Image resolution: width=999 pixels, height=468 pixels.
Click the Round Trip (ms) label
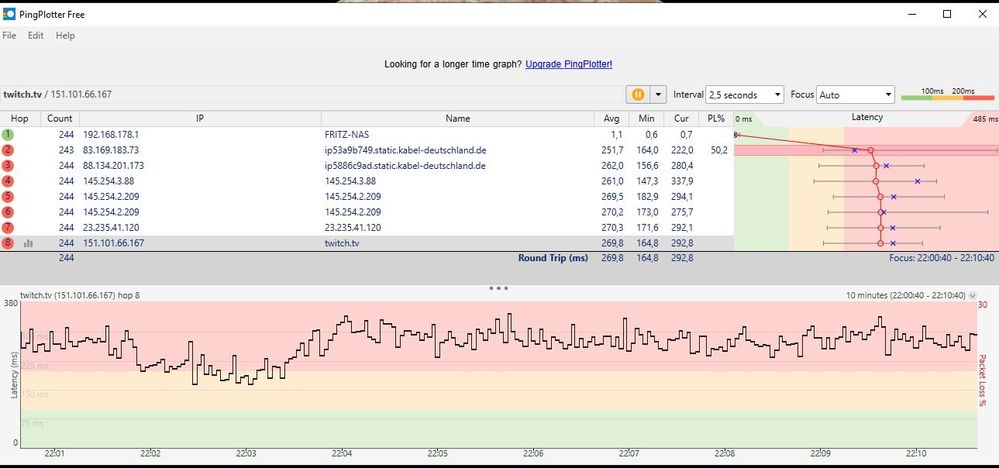pyautogui.click(x=553, y=258)
